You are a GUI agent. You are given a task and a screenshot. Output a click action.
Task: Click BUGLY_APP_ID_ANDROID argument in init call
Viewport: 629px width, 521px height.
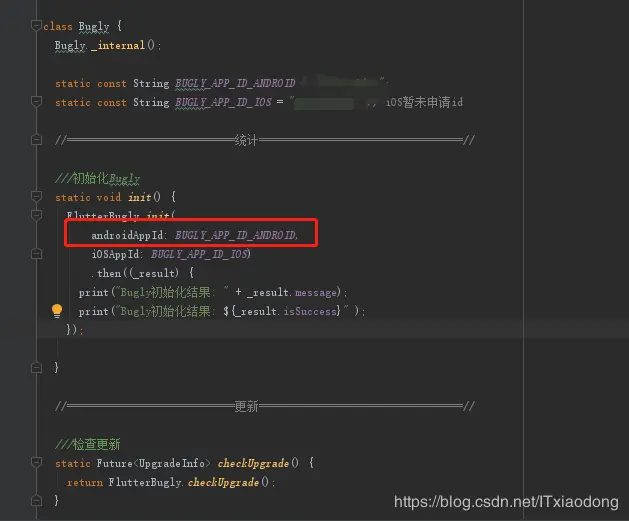tap(236, 235)
